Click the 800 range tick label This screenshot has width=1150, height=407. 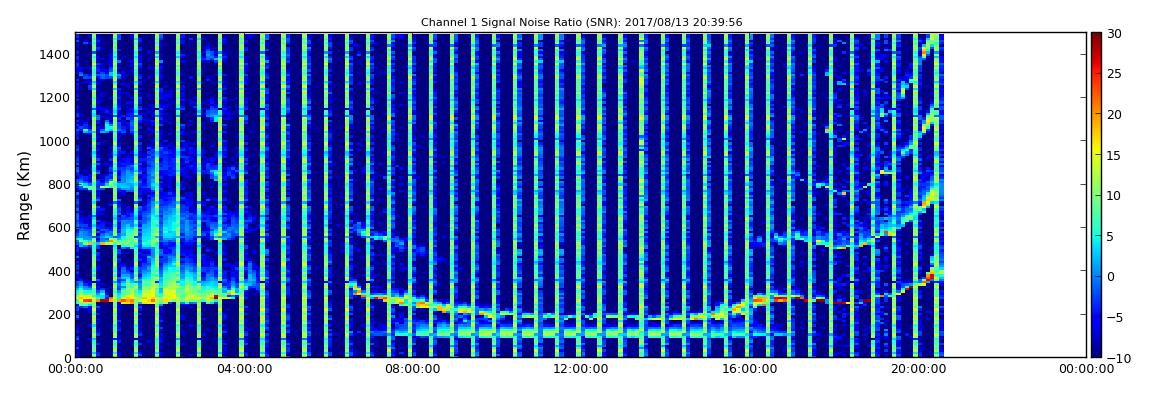[x=59, y=184]
